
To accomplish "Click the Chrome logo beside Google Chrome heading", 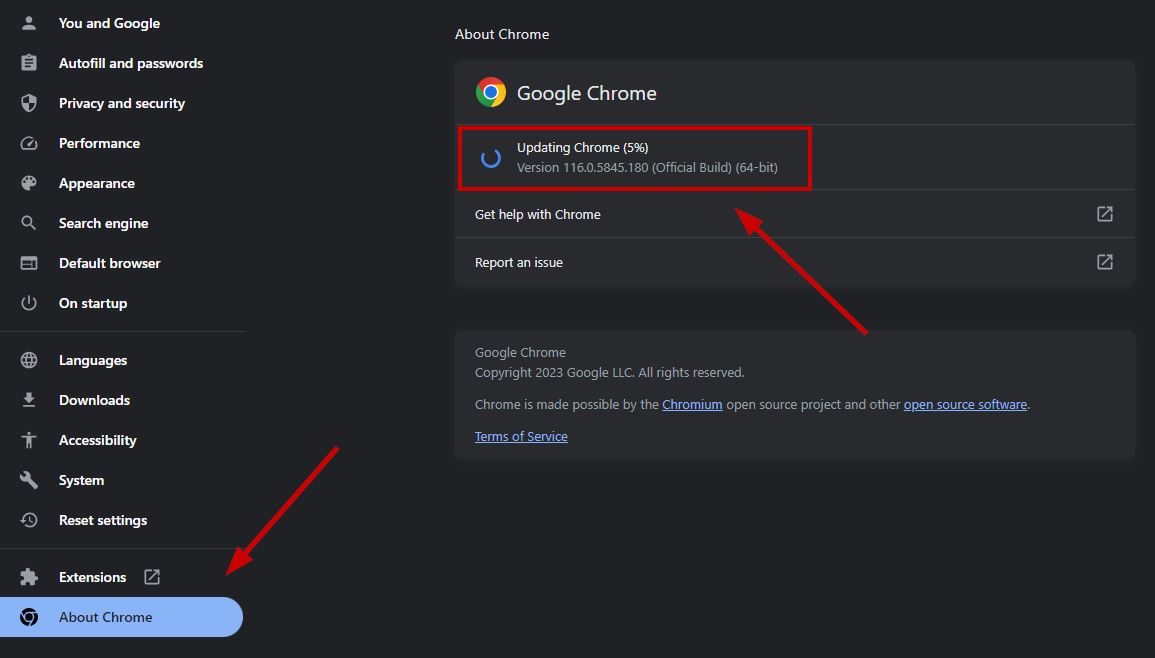I will pos(490,92).
